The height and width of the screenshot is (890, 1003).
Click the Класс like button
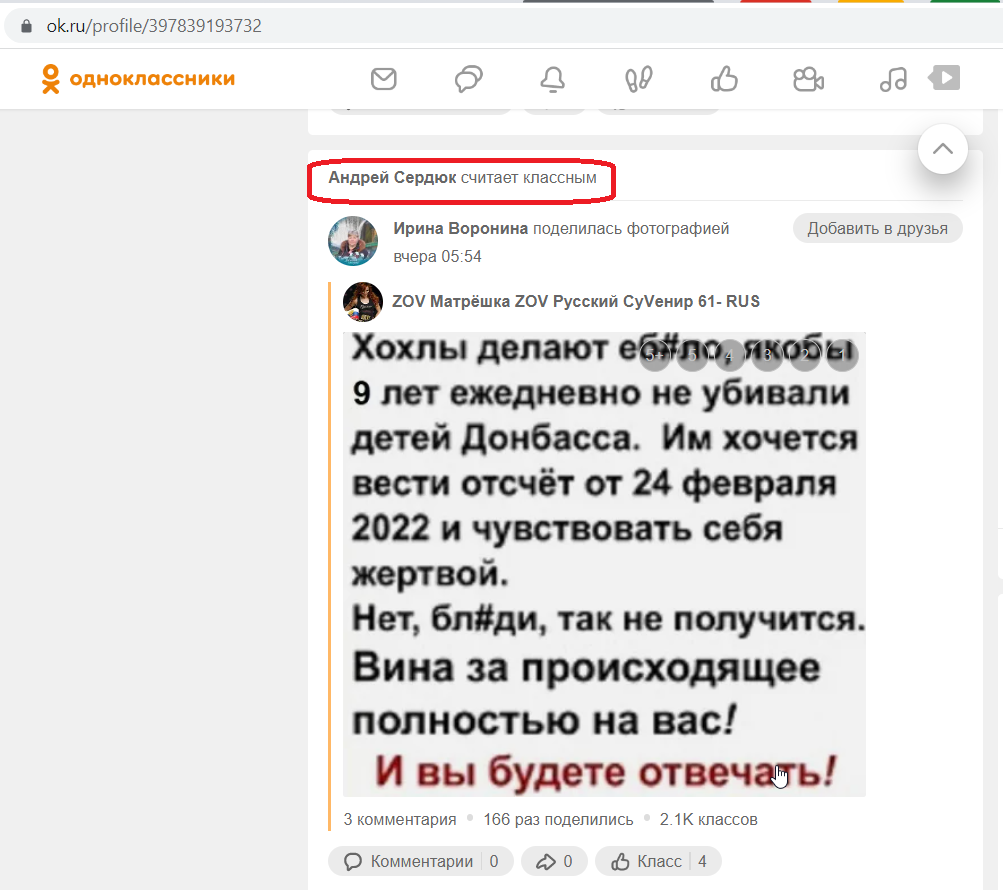tap(658, 861)
